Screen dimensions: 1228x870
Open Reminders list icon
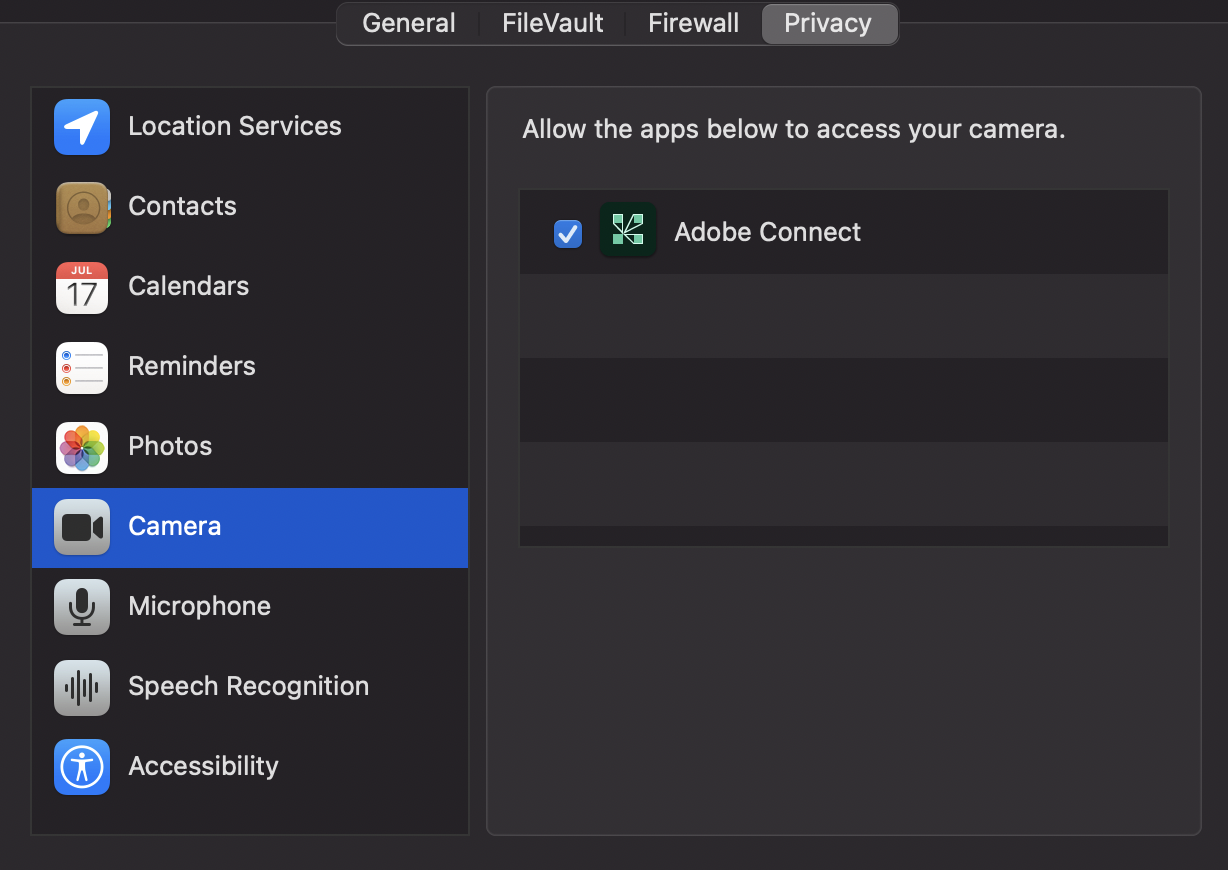(x=82, y=367)
